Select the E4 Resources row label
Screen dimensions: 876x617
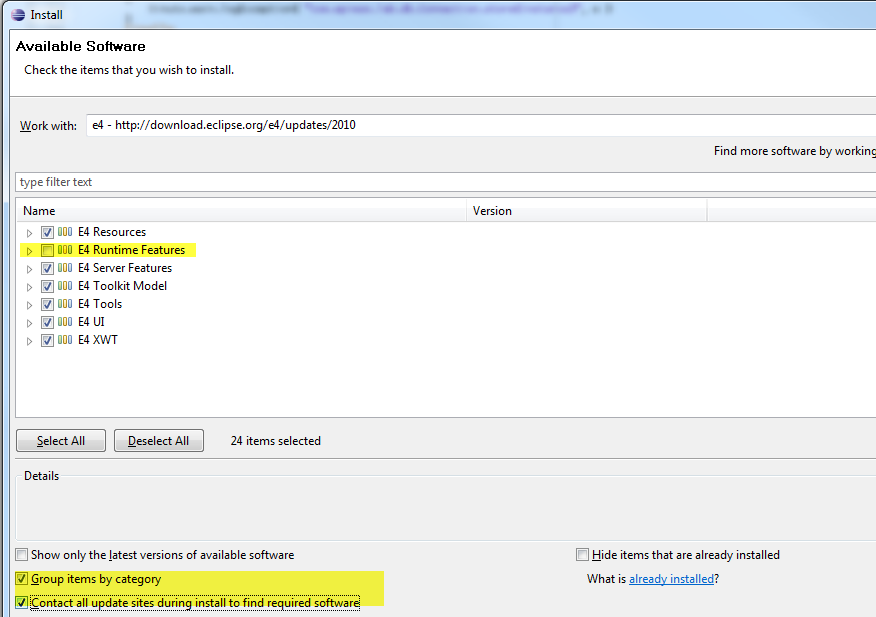pos(112,232)
